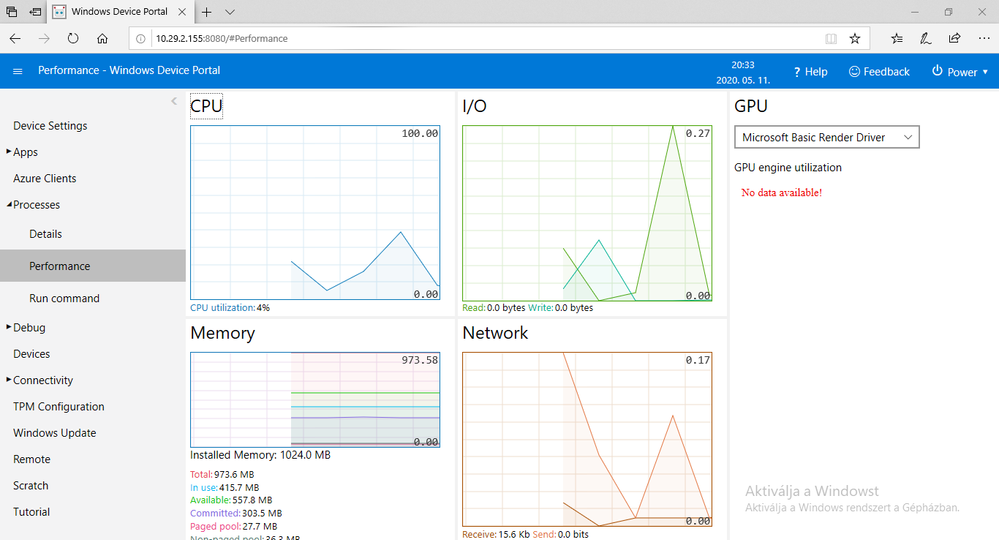The width and height of the screenshot is (999, 540).
Task: Click the address bar URL
Action: 222,39
